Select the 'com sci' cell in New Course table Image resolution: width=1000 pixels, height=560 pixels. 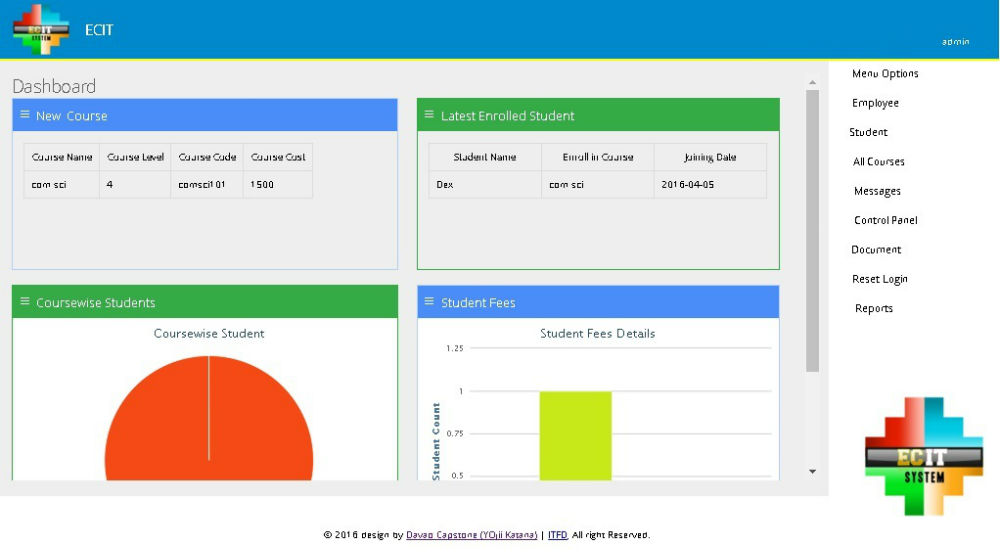point(62,184)
